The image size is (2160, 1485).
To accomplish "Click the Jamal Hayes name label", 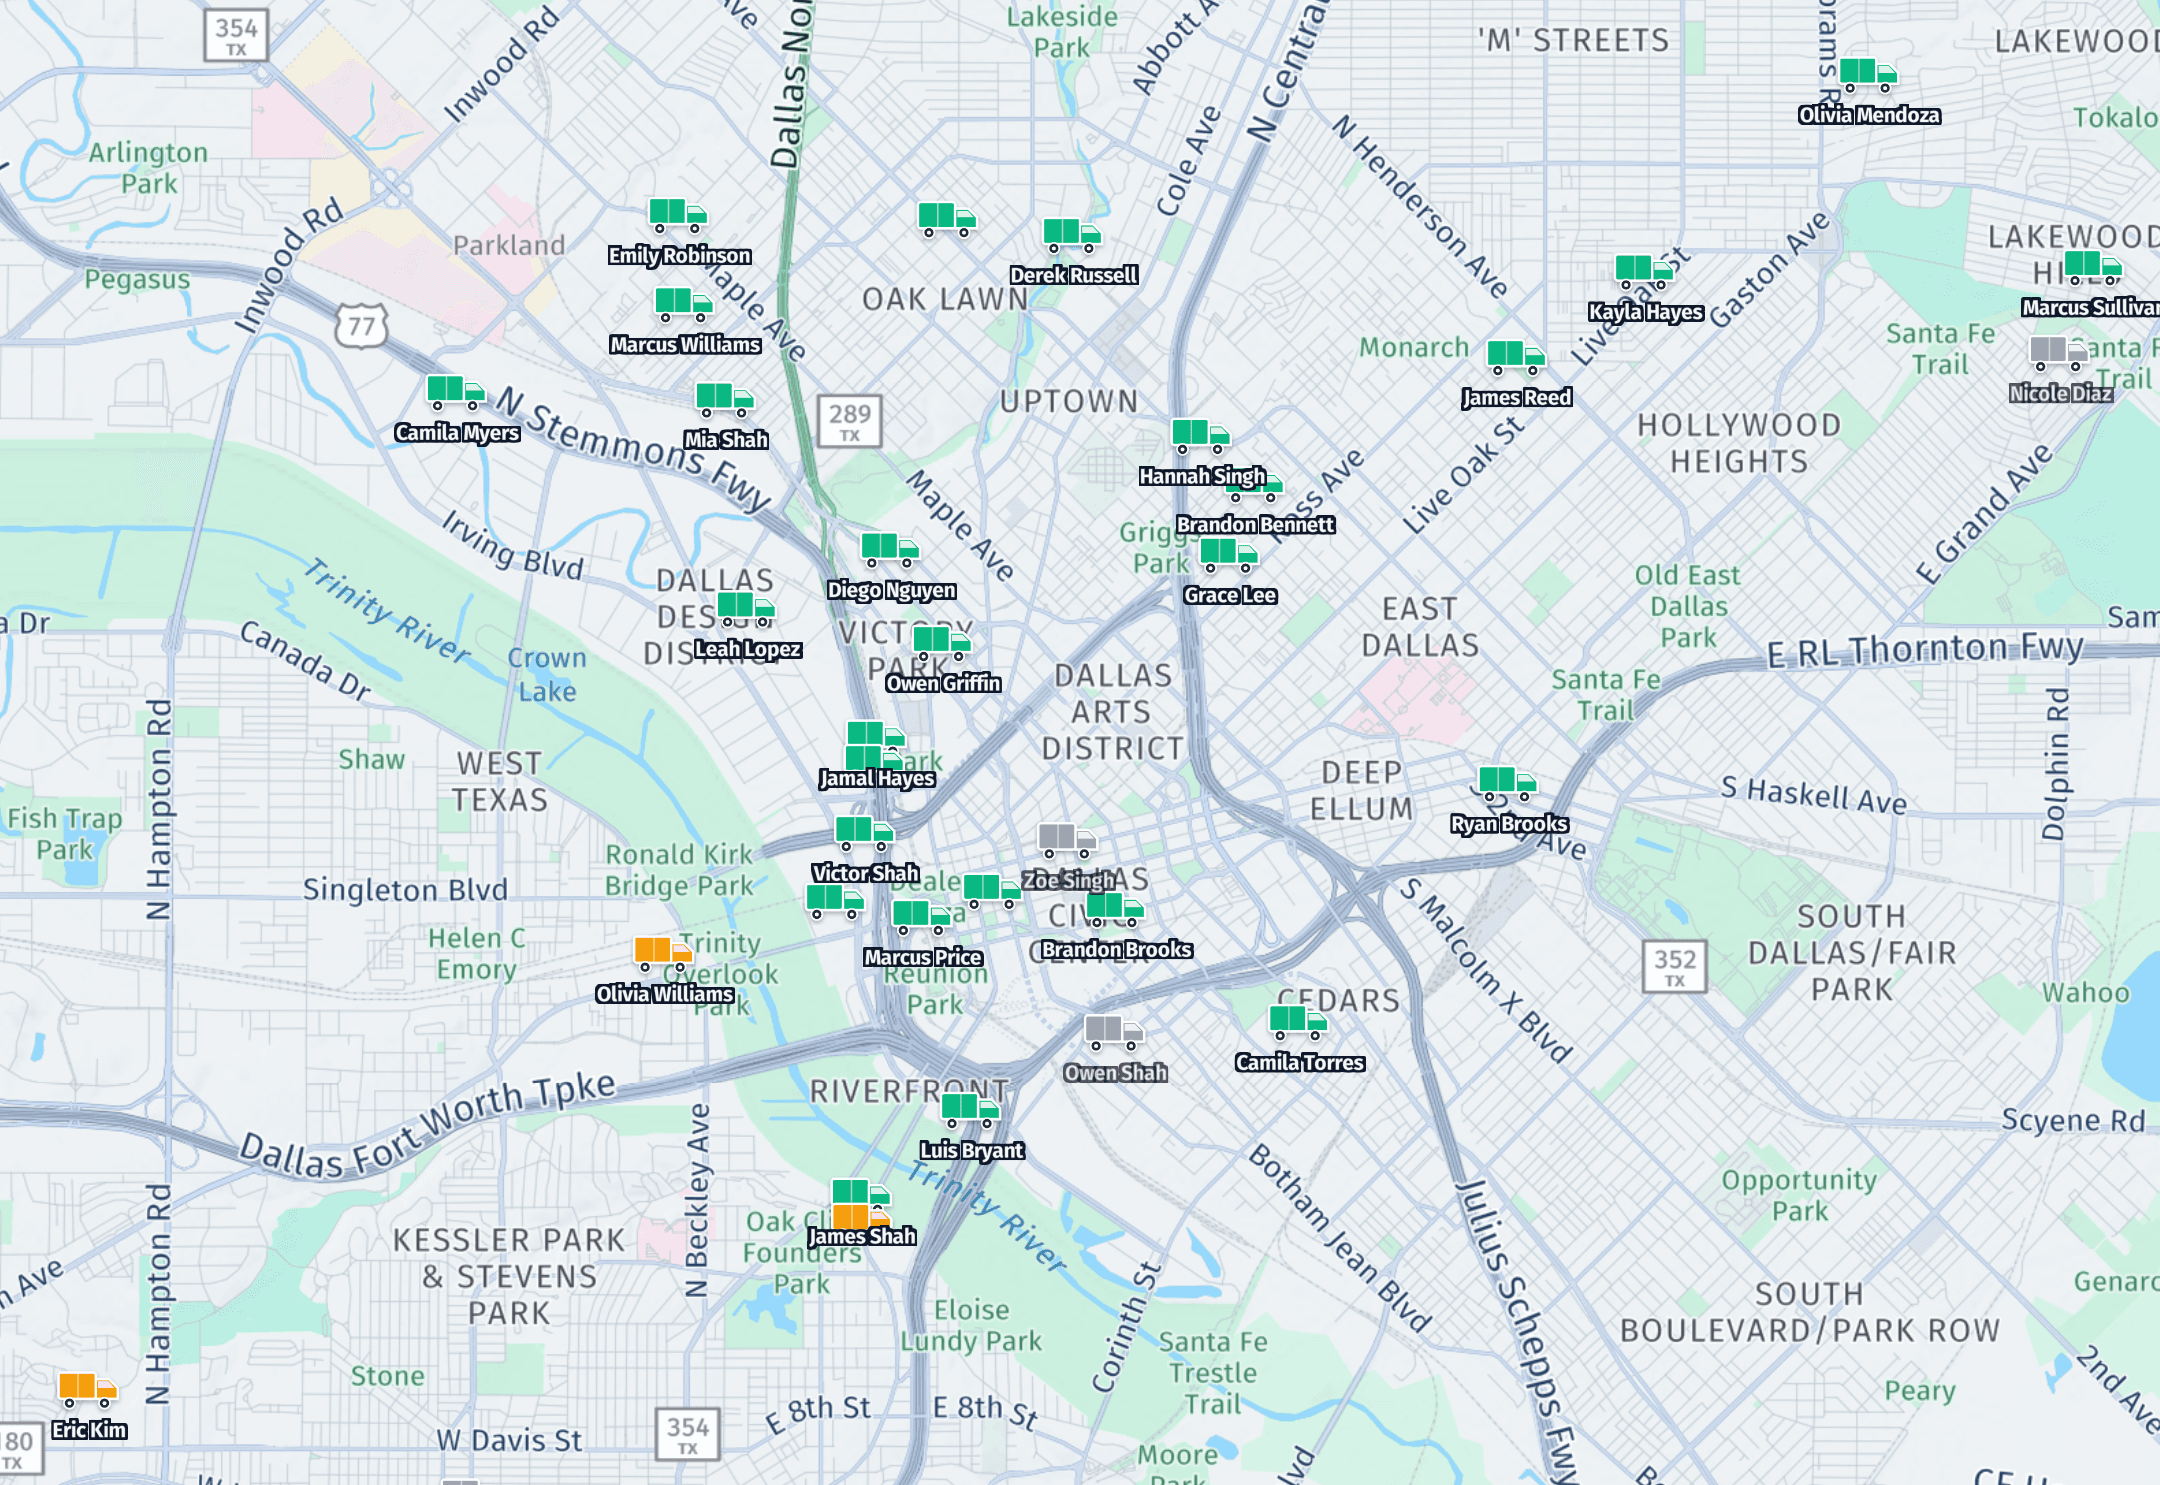I will (x=877, y=779).
